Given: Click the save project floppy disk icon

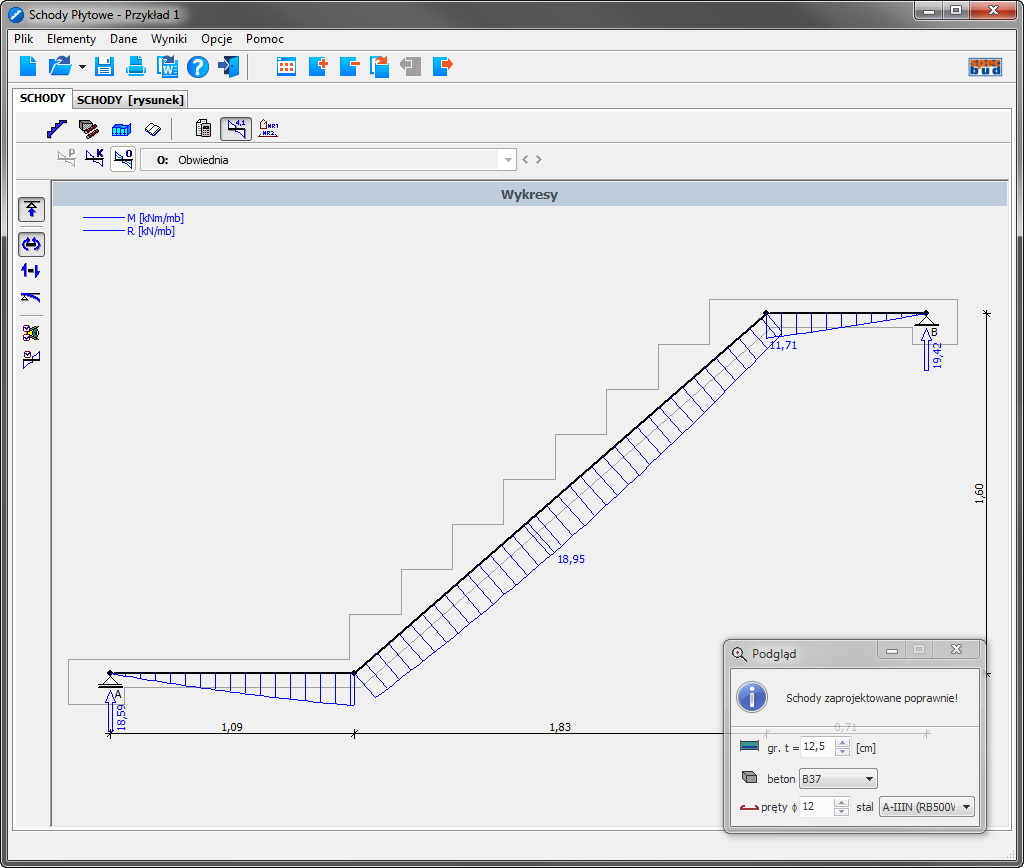Looking at the screenshot, I should pyautogui.click(x=104, y=67).
